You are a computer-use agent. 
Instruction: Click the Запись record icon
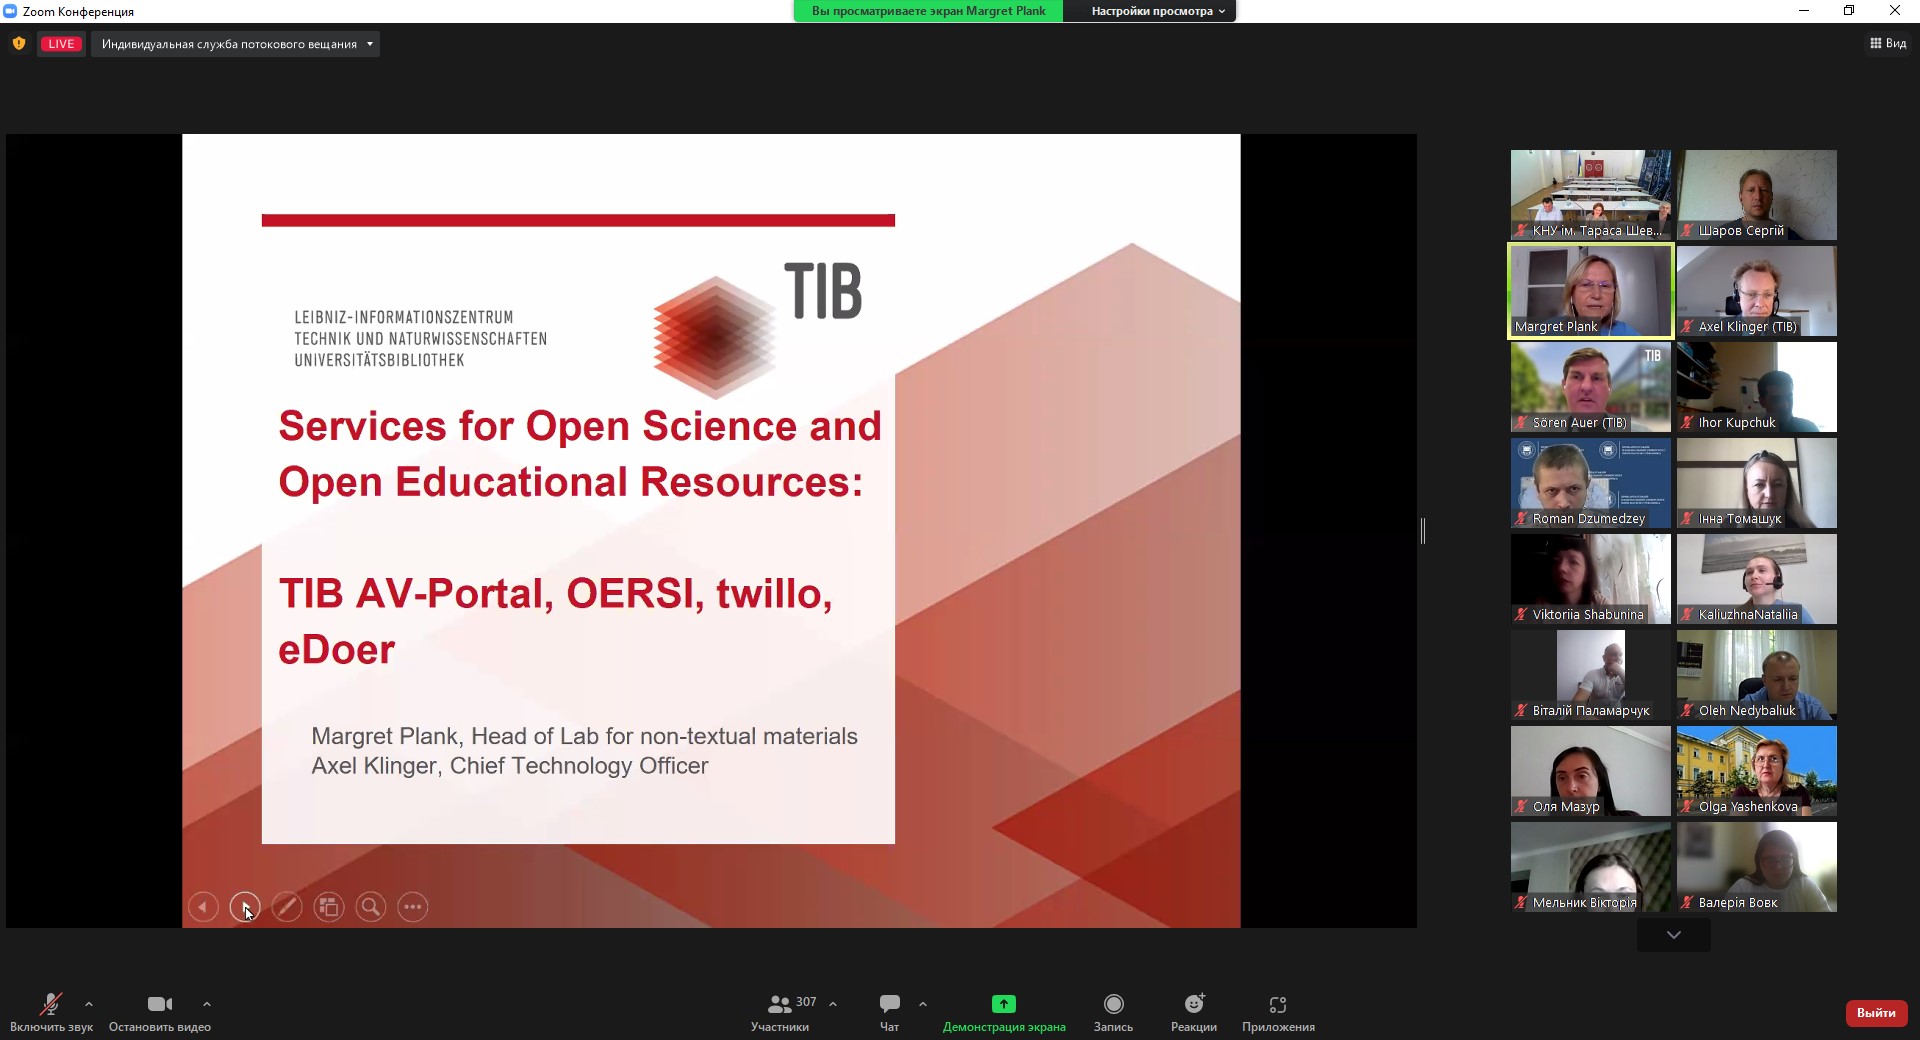coord(1113,1004)
